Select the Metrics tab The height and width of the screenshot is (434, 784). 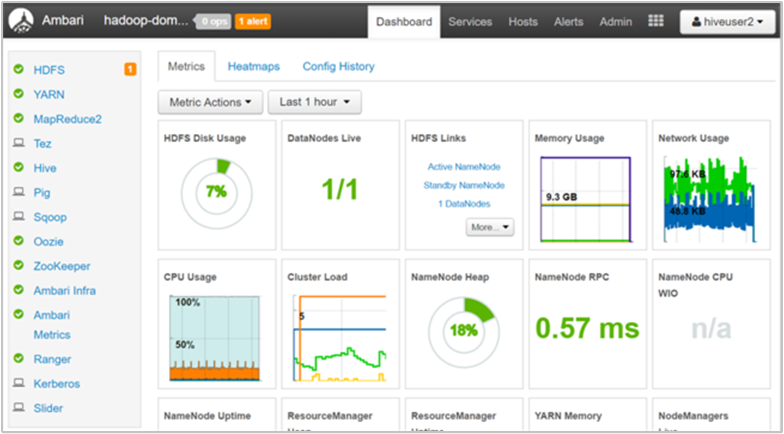click(186, 66)
